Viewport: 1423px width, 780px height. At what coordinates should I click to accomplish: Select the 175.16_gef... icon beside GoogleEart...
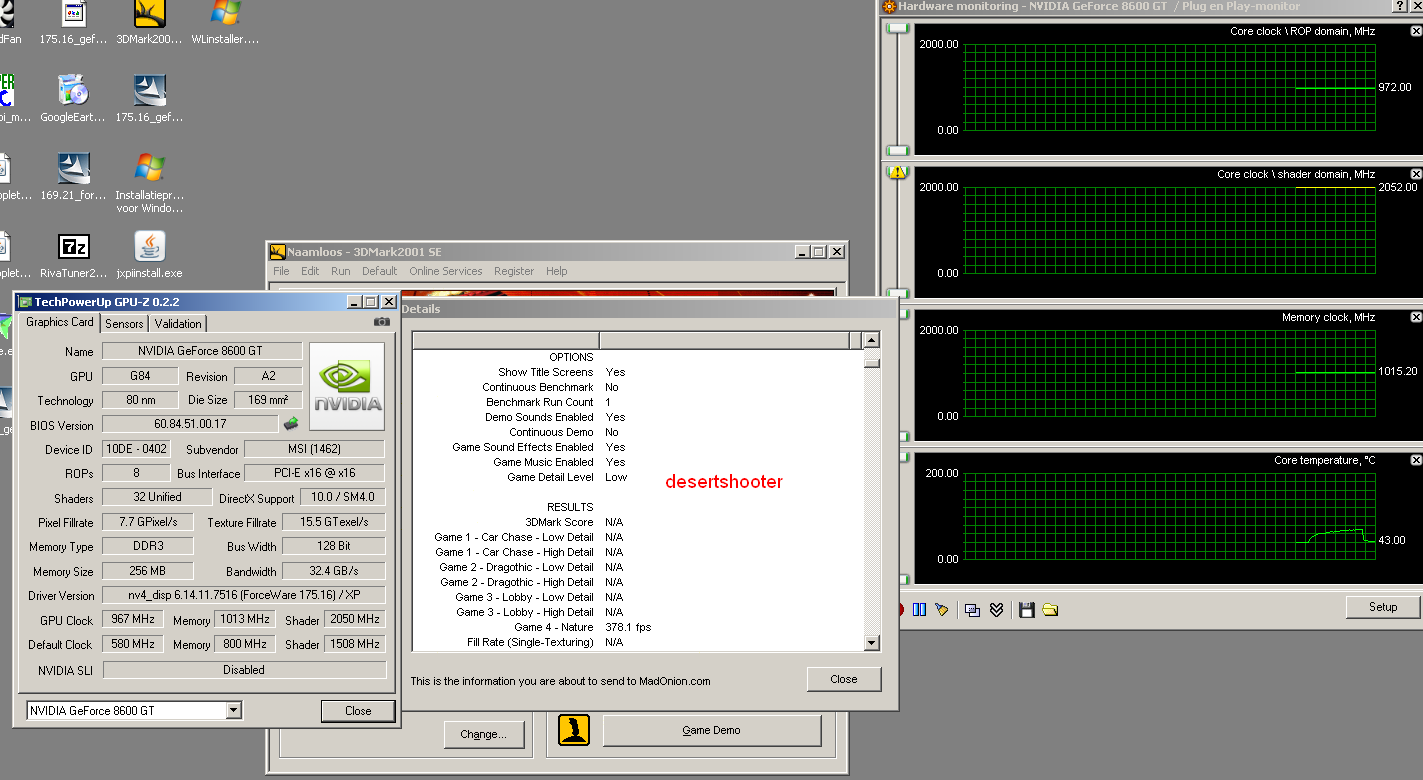(x=149, y=98)
